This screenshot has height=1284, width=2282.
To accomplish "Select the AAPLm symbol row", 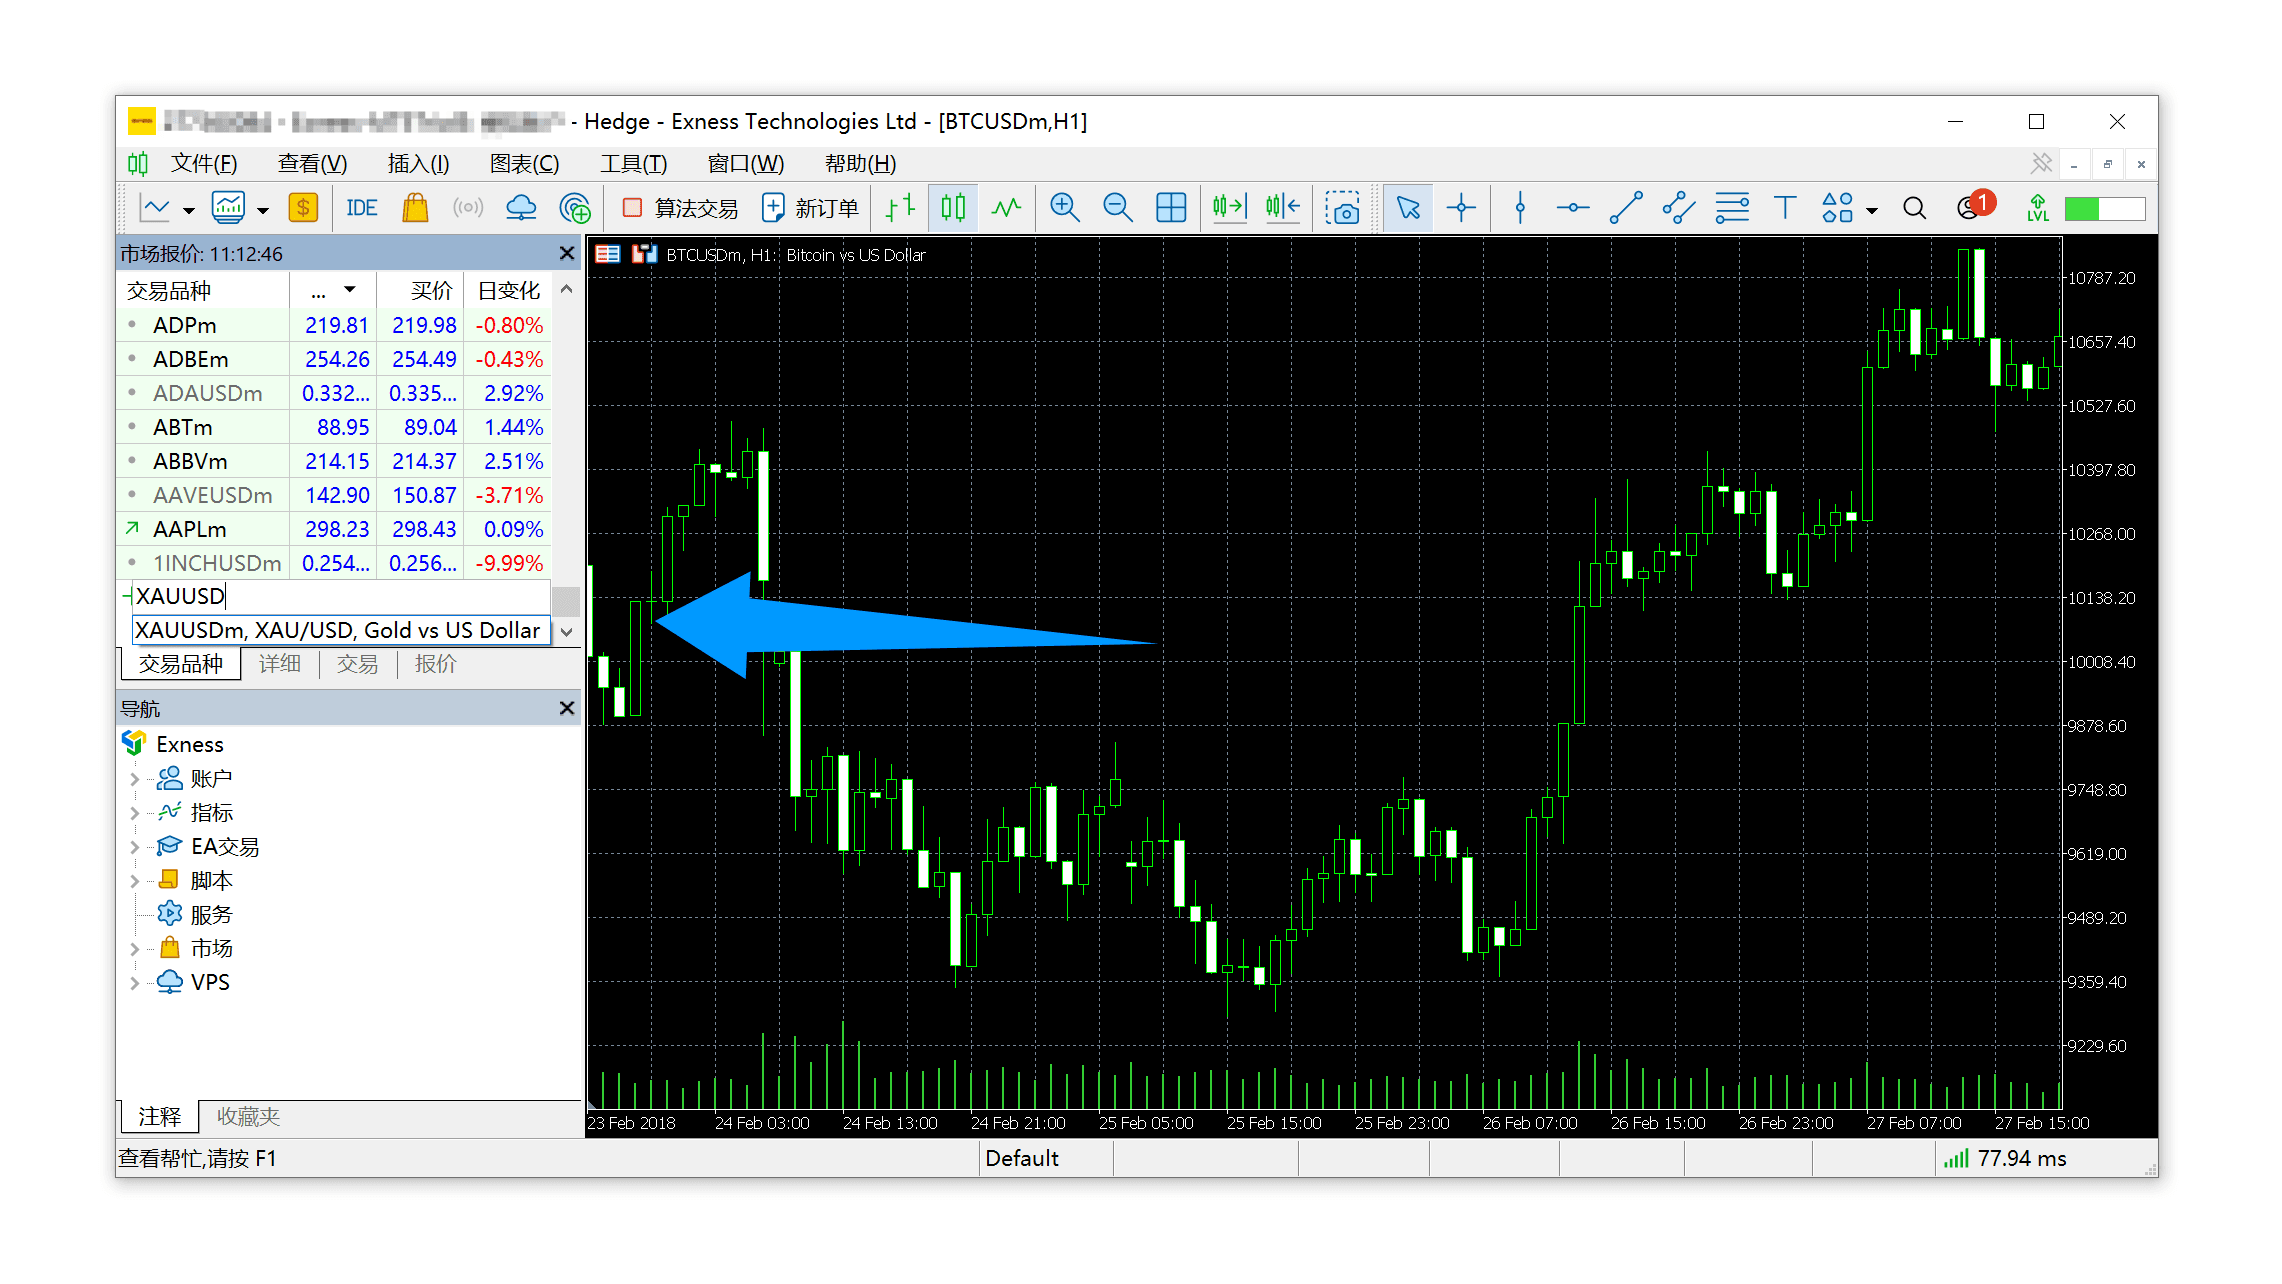I will click(334, 529).
